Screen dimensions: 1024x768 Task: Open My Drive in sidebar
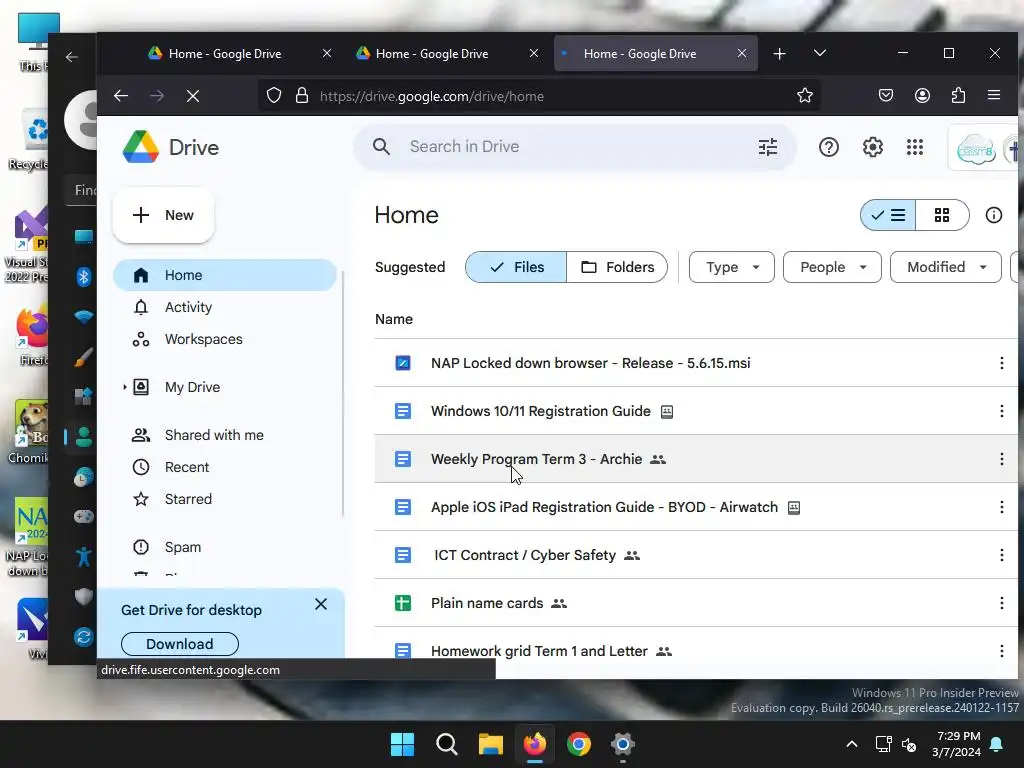click(192, 387)
